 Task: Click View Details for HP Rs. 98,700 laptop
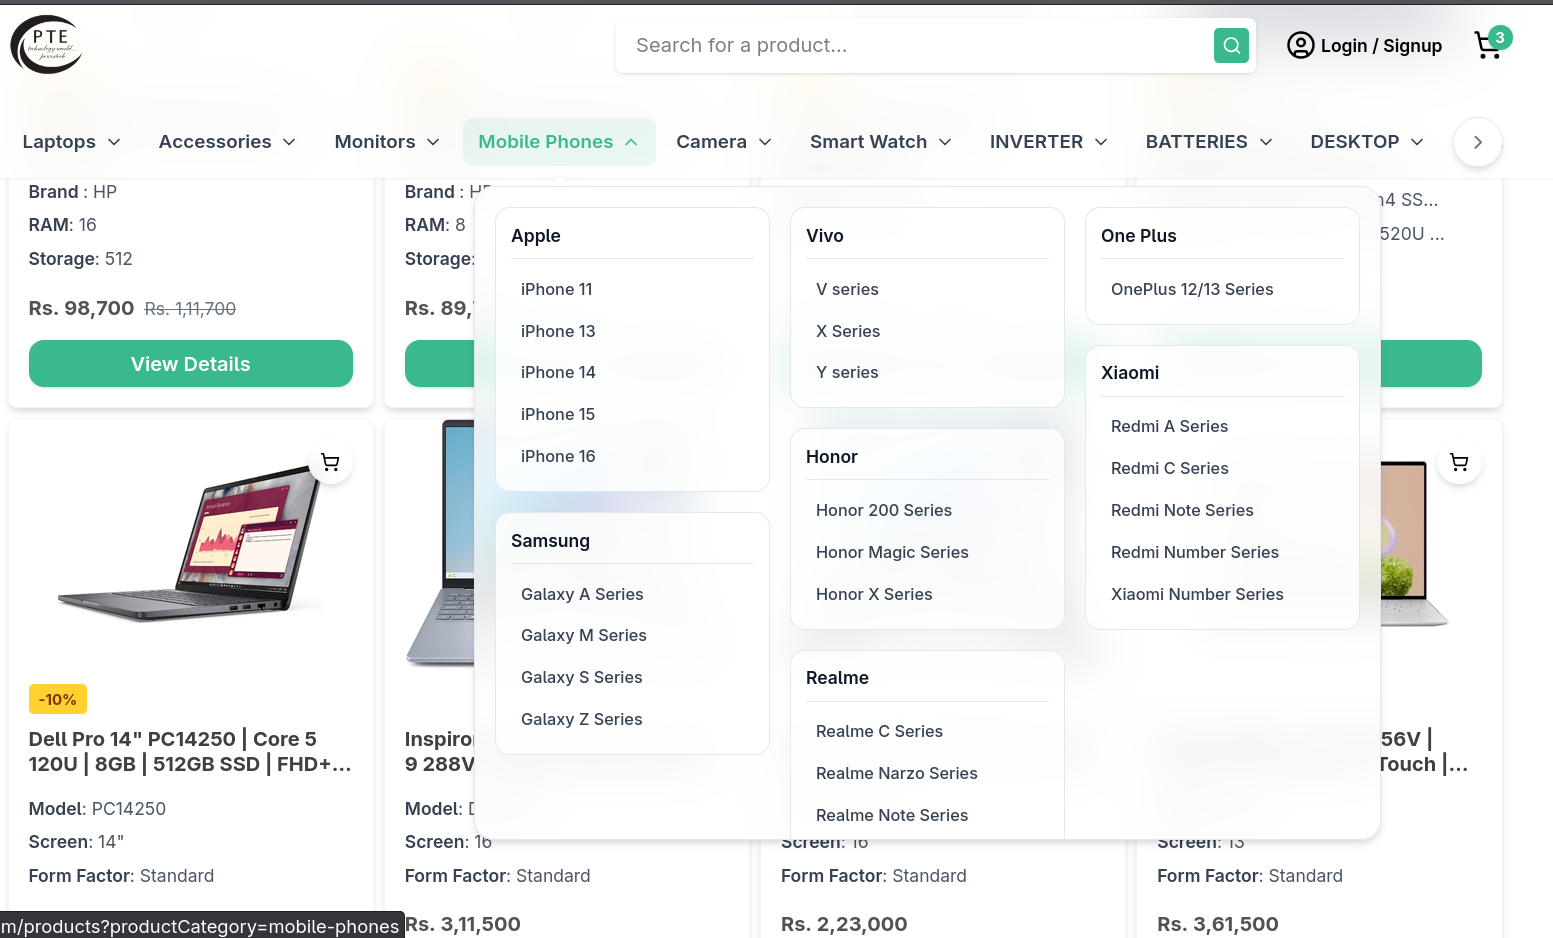point(191,364)
